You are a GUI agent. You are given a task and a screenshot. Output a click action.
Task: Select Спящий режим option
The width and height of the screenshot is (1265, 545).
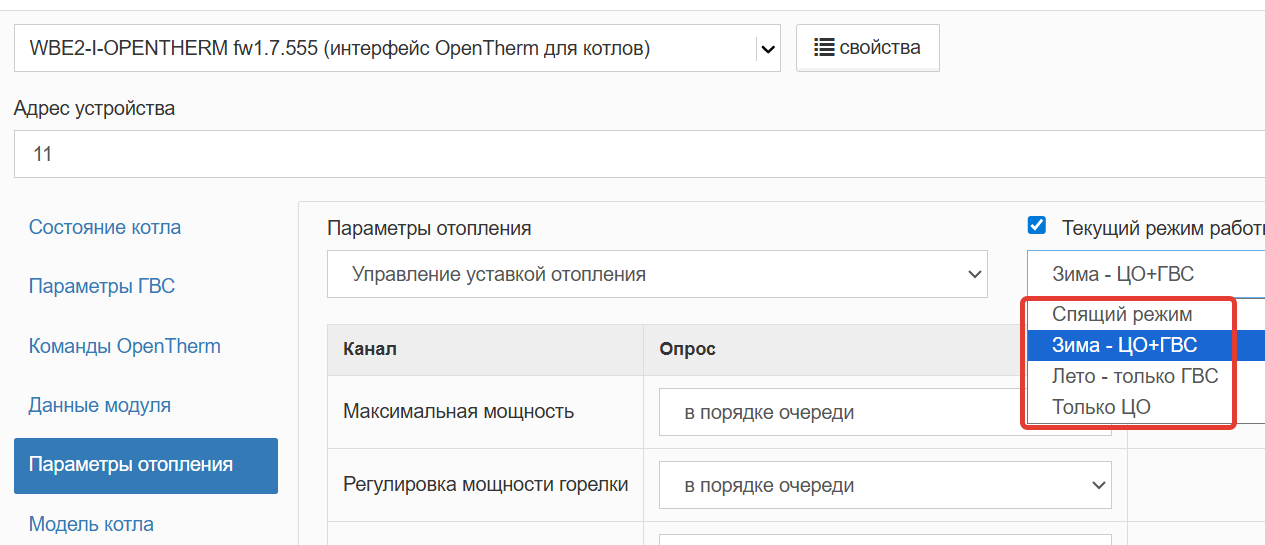coord(1121,314)
